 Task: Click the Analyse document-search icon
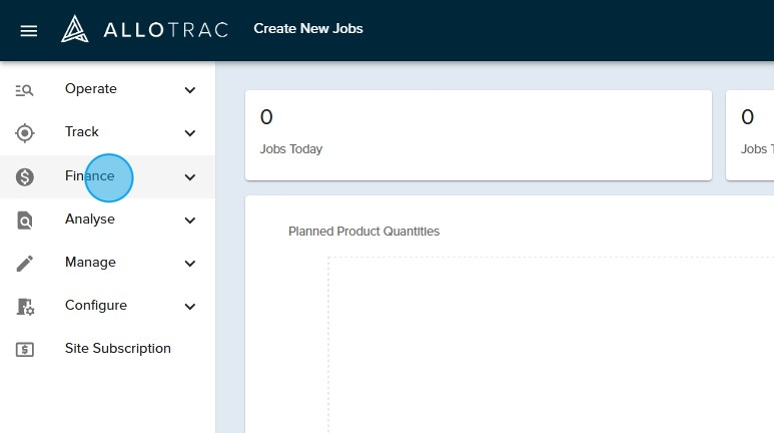(25, 220)
